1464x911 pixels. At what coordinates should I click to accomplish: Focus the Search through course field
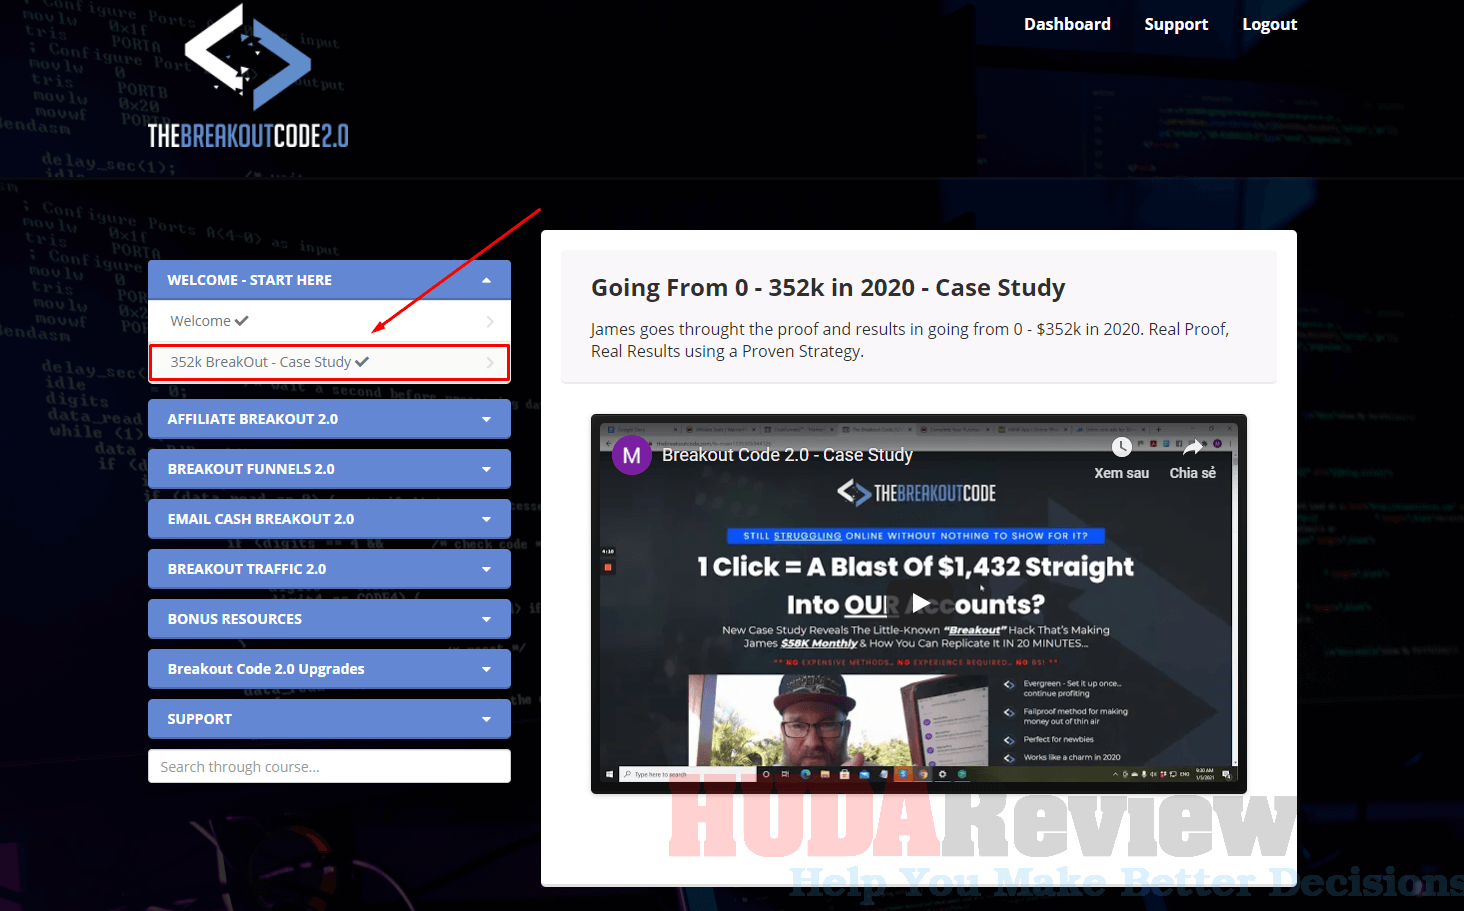(x=329, y=767)
